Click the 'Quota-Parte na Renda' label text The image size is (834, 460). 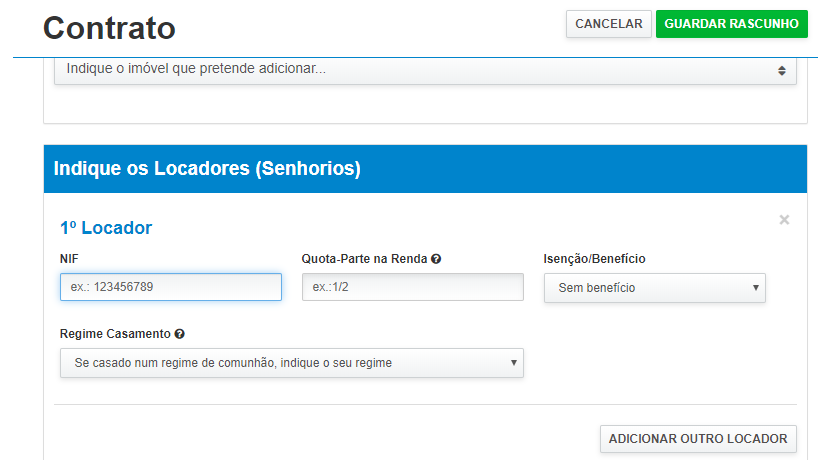coord(364,259)
